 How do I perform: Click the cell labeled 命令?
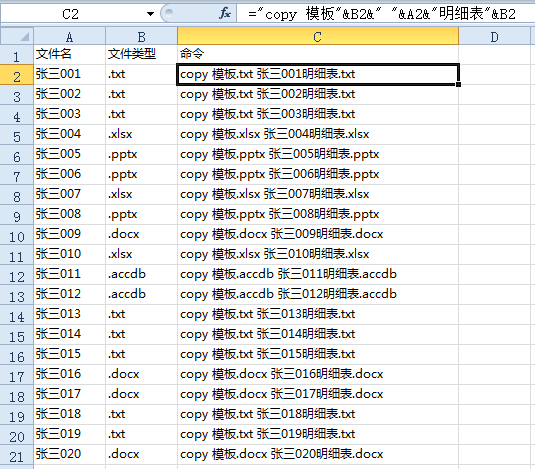pos(318,54)
